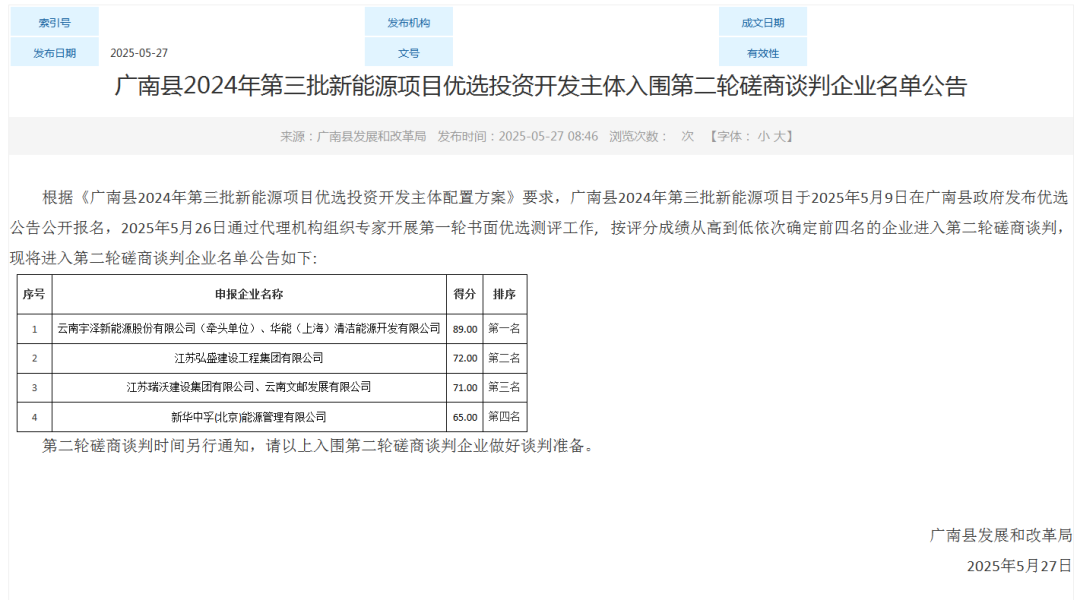Click table header 申报企业名称
The width and height of the screenshot is (1080, 600).
pyautogui.click(x=249, y=294)
